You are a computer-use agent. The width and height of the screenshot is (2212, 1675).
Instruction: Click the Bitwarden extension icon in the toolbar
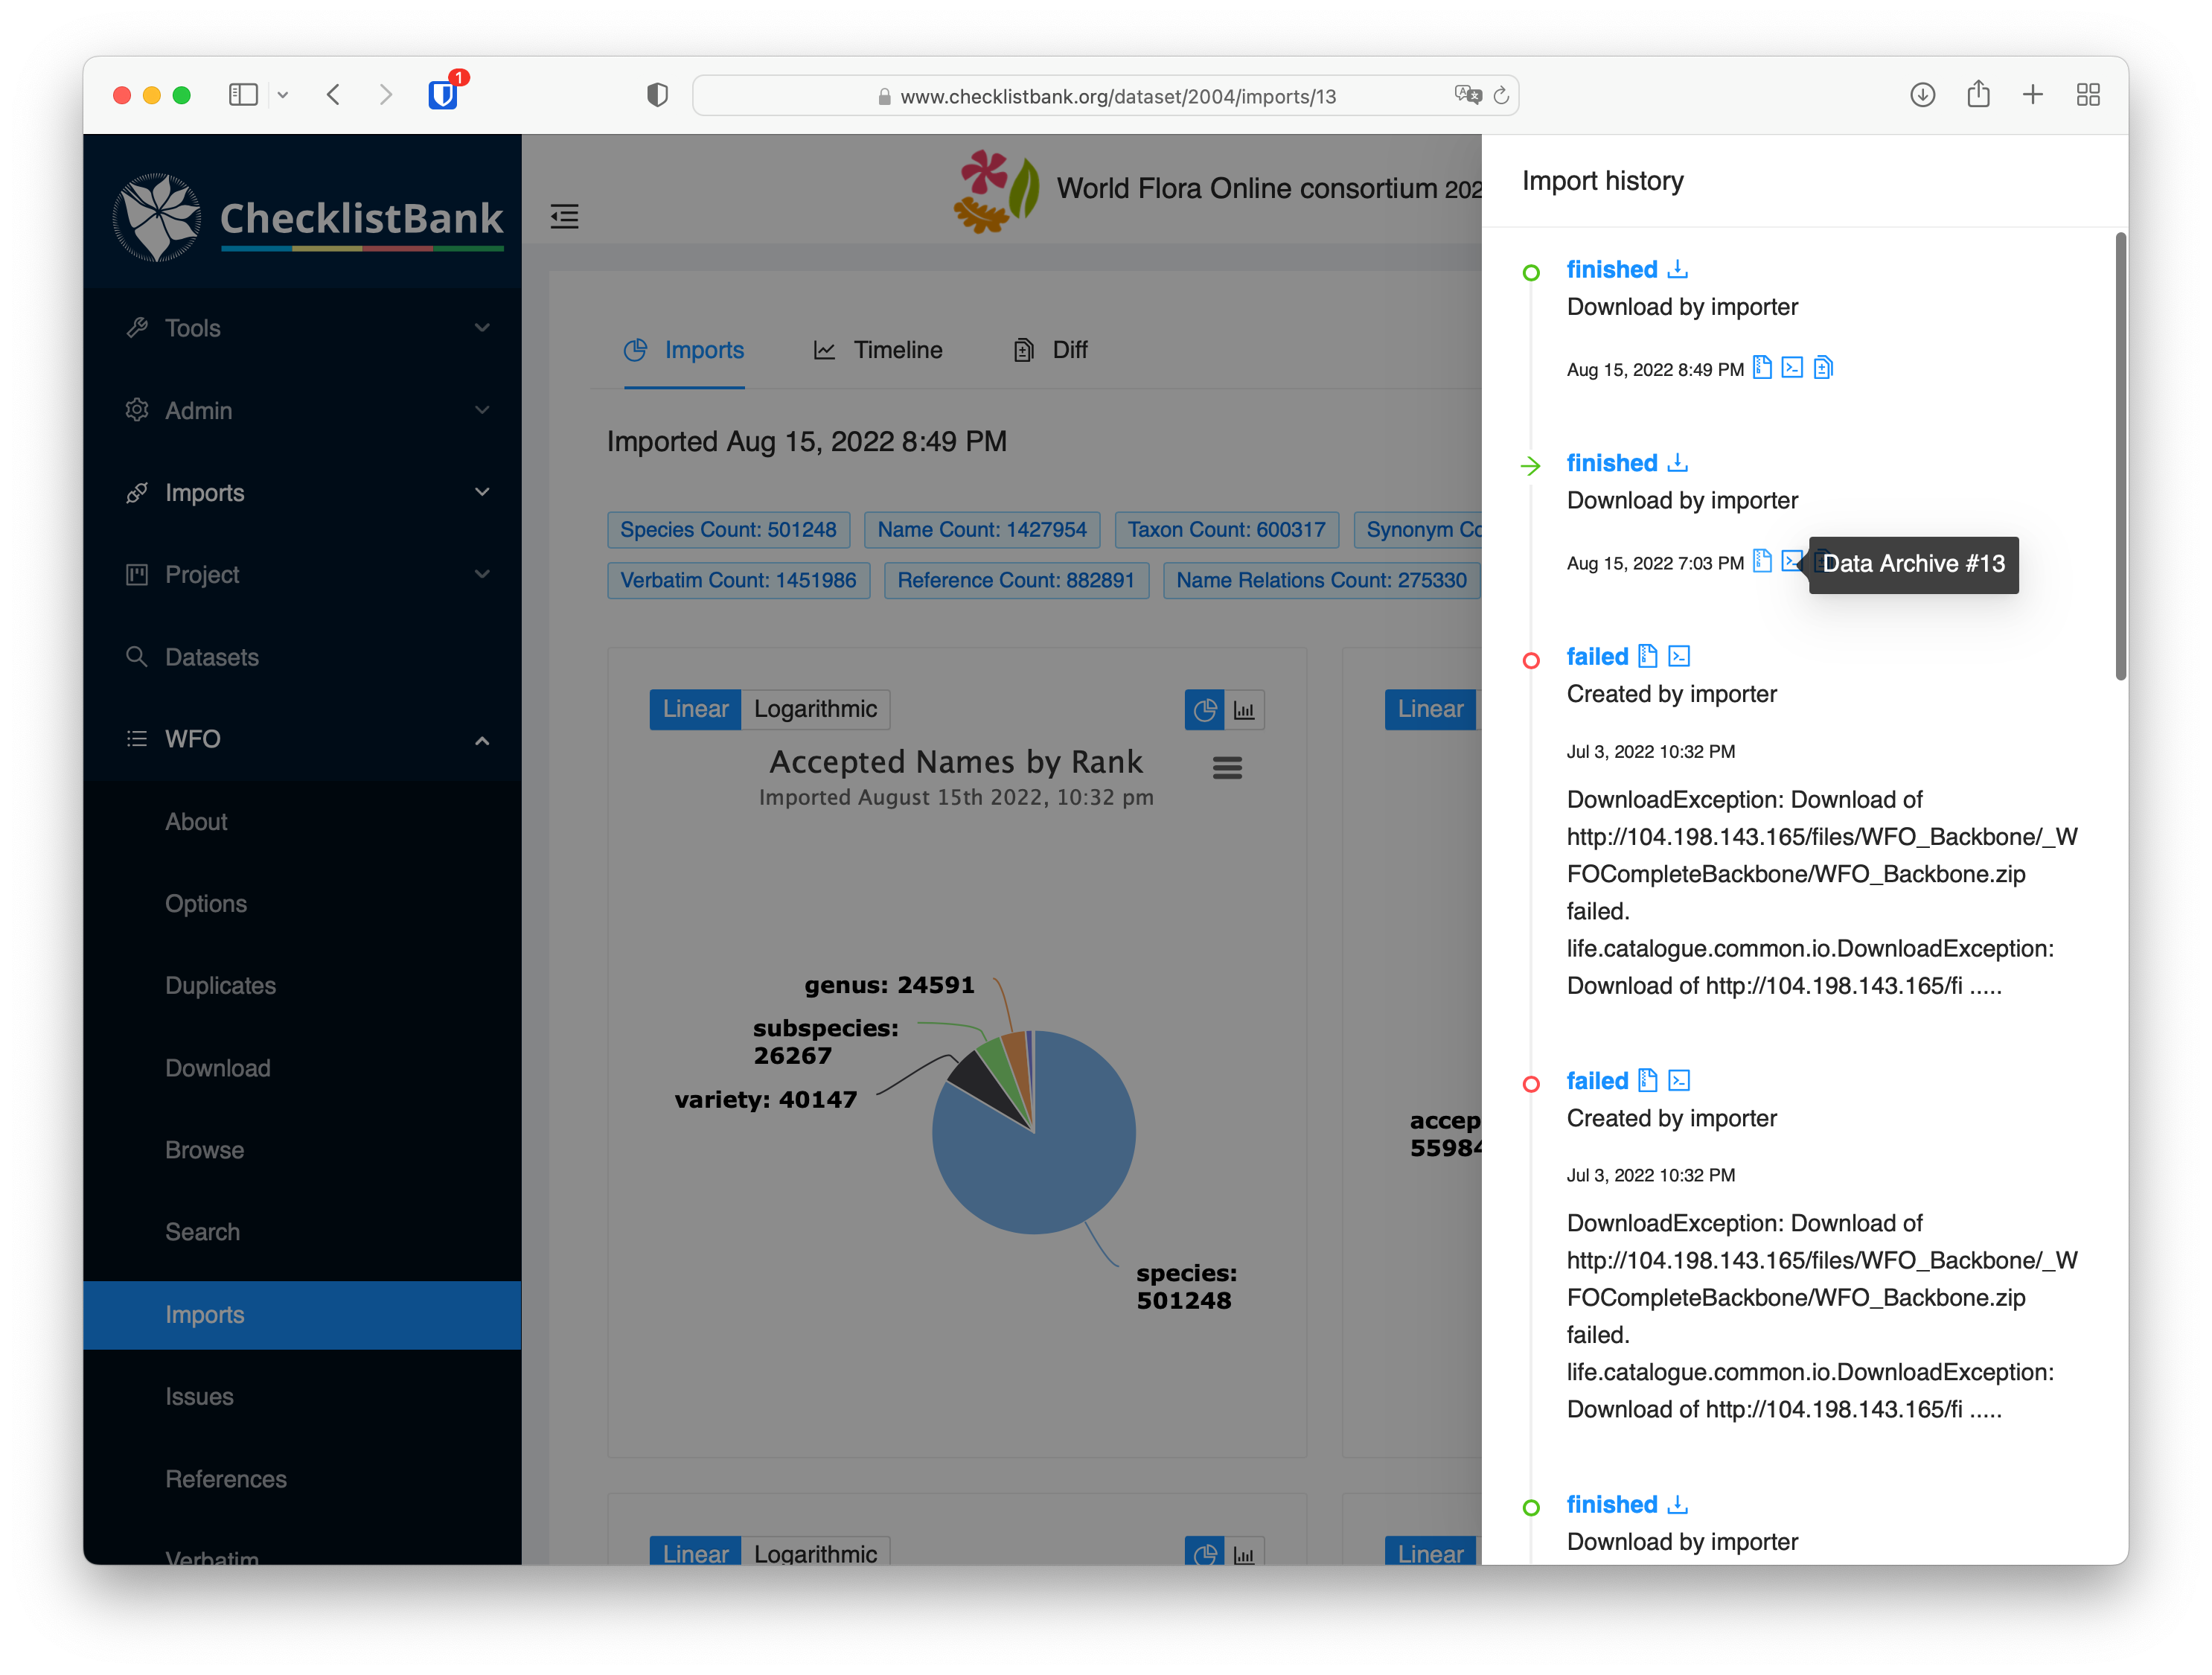[x=443, y=95]
